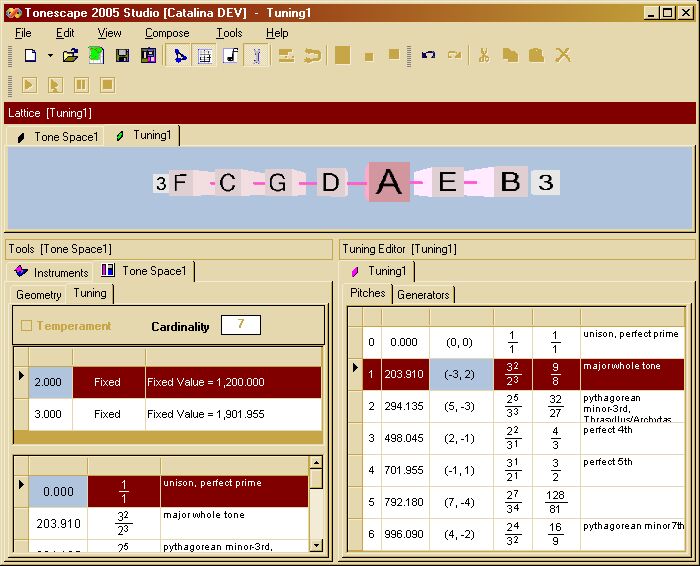700x566 pixels.
Task: Open the Compose menu
Action: 167,33
